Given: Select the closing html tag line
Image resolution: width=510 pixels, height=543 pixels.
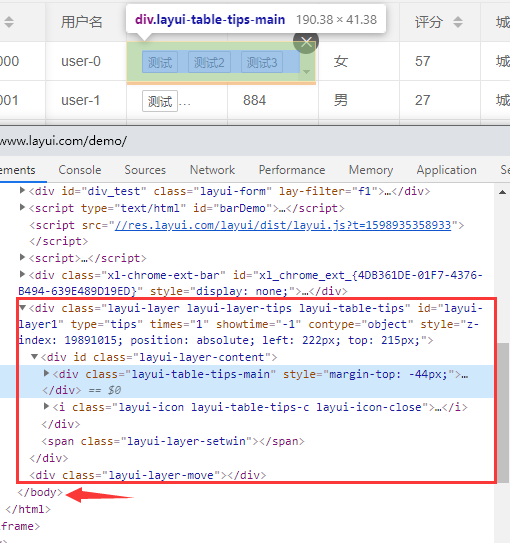Looking at the screenshot, I should 28,509.
